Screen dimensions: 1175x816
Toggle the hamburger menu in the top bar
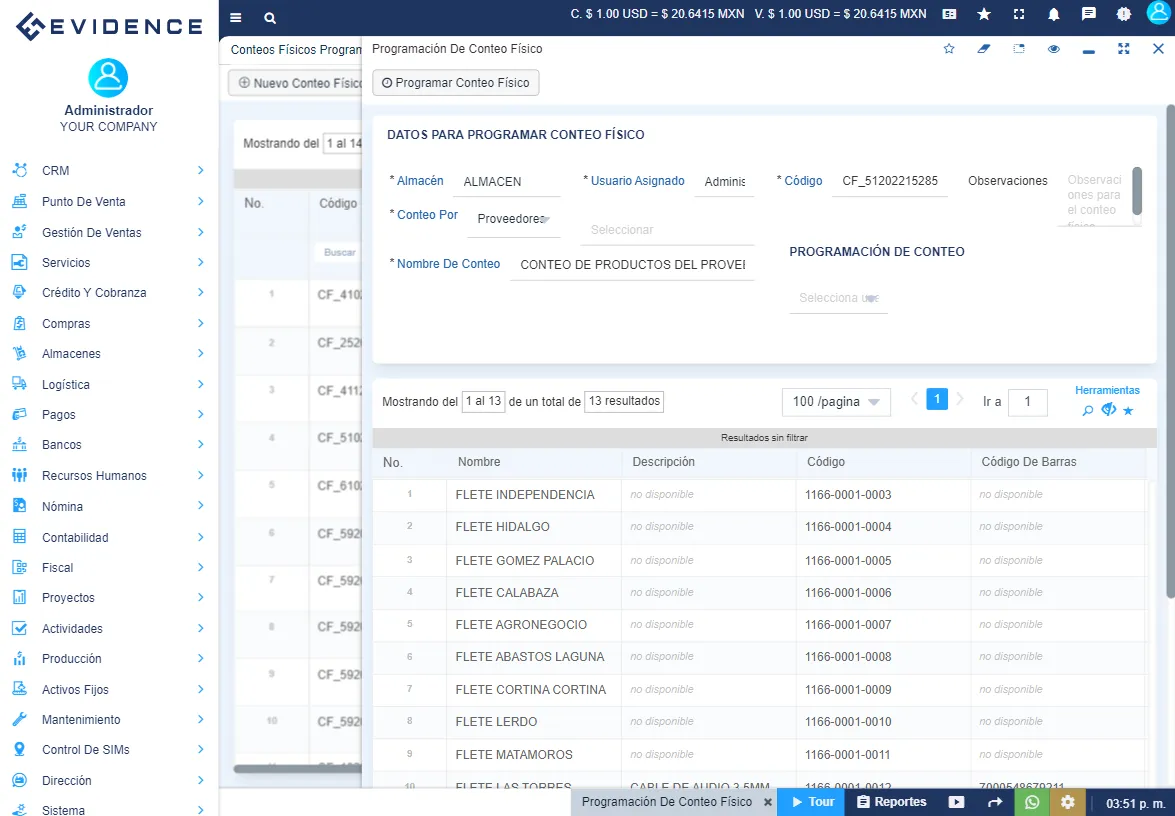click(236, 17)
